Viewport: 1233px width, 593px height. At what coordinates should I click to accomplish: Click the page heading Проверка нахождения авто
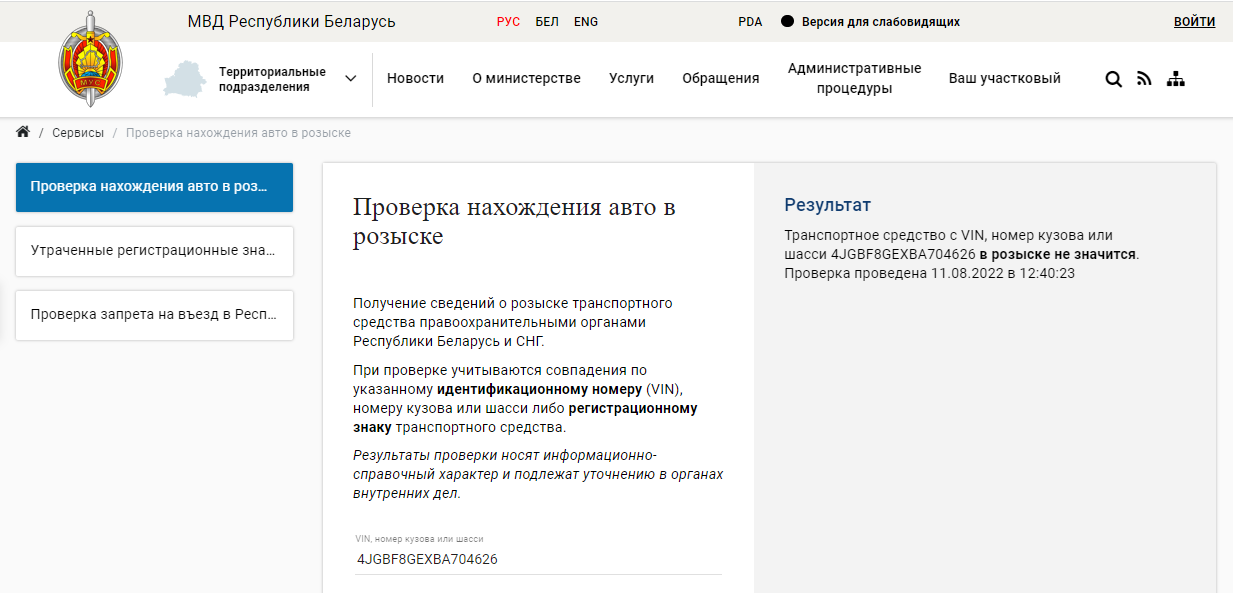(514, 222)
